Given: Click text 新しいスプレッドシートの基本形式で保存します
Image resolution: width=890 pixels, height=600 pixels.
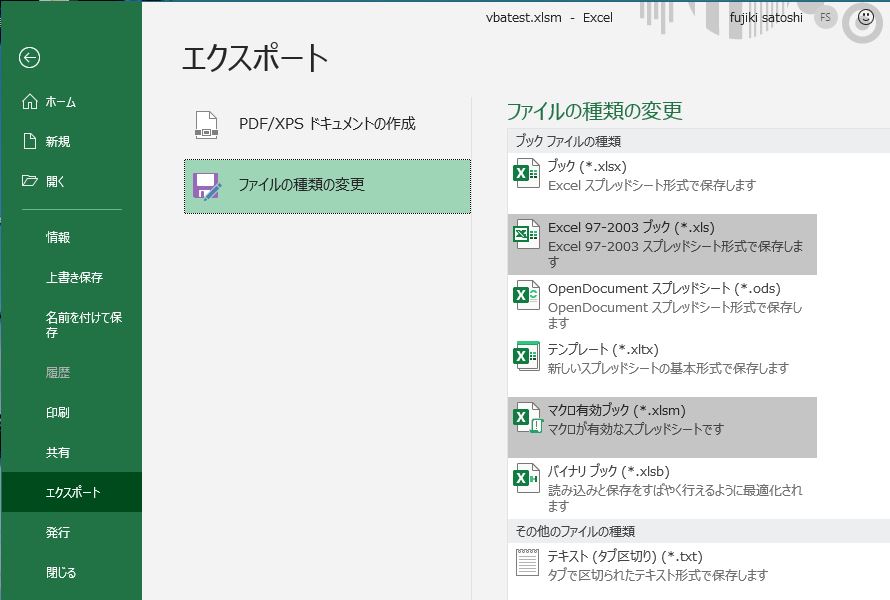Looking at the screenshot, I should coord(668,368).
